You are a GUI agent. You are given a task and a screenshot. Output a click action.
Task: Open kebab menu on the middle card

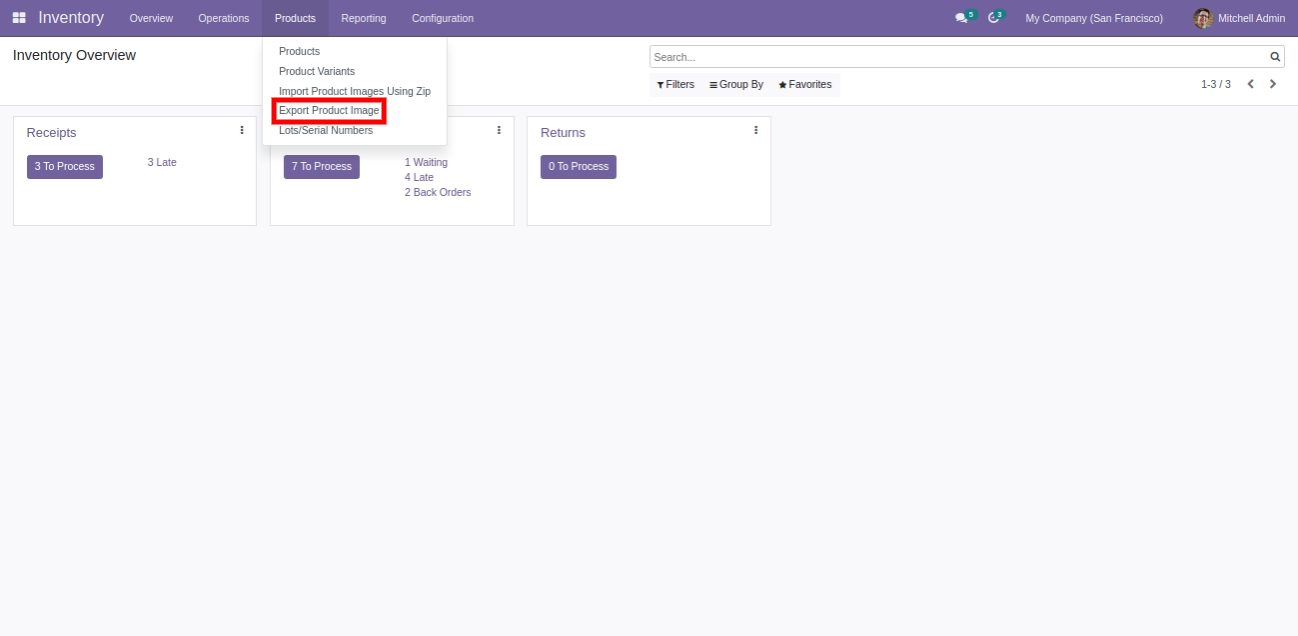point(499,130)
